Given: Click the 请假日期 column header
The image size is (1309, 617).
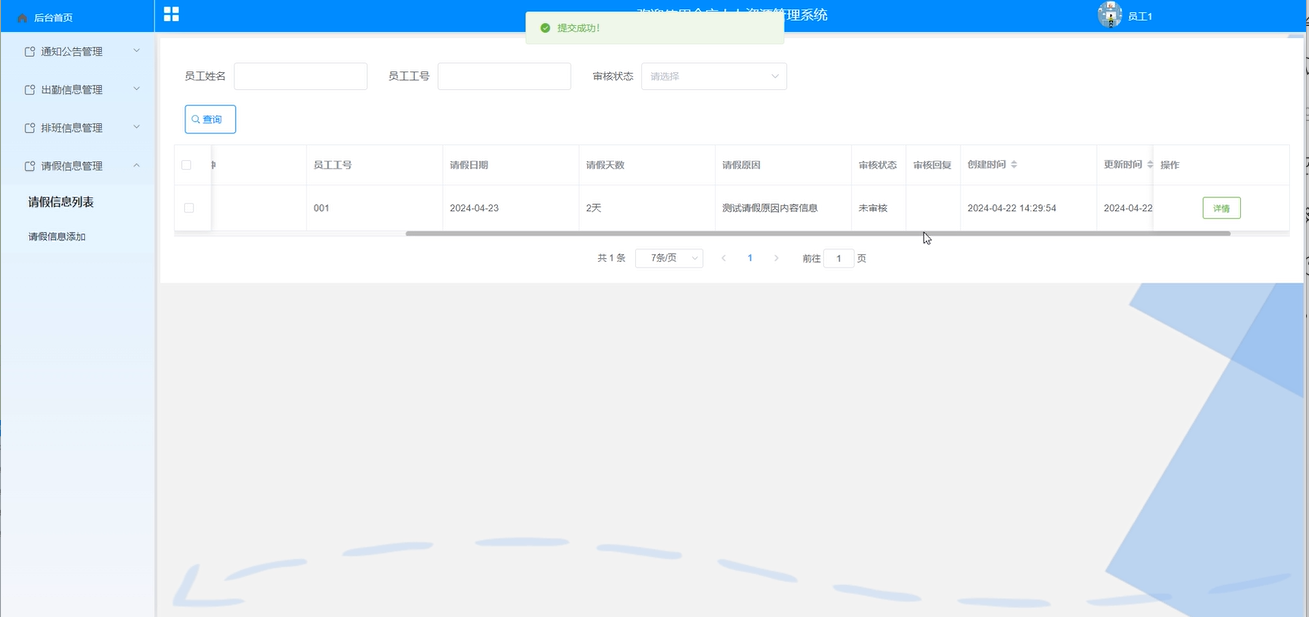Looking at the screenshot, I should point(469,165).
